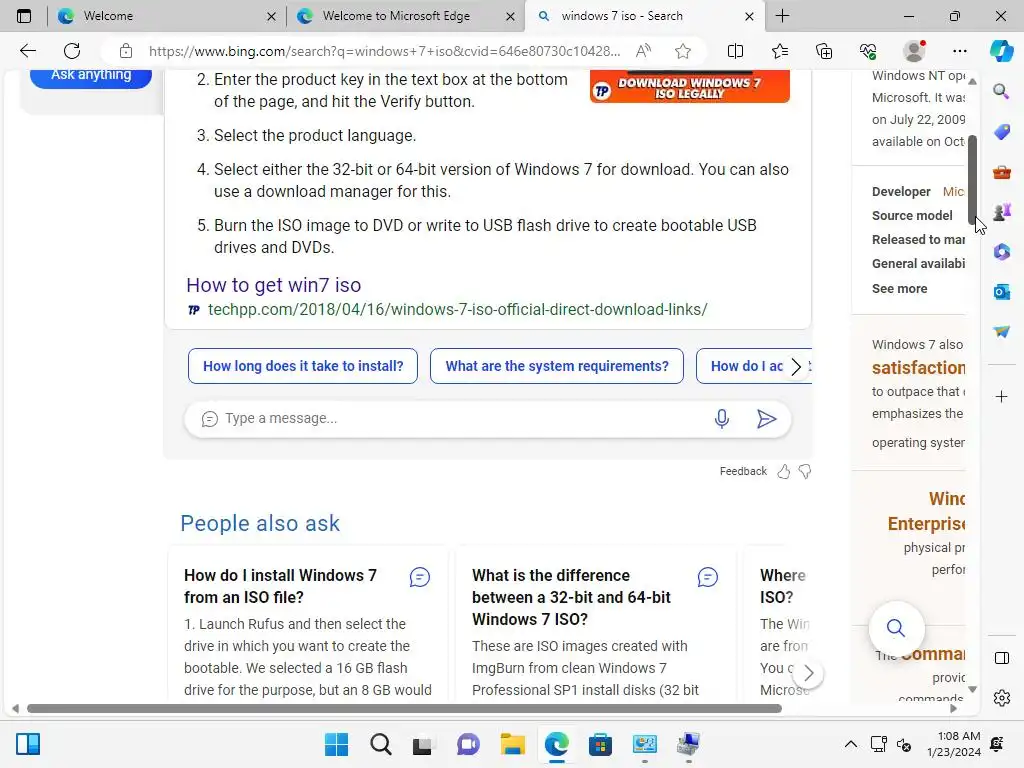Open sidebar Search tool
1024x768 pixels.
pos(1001,91)
